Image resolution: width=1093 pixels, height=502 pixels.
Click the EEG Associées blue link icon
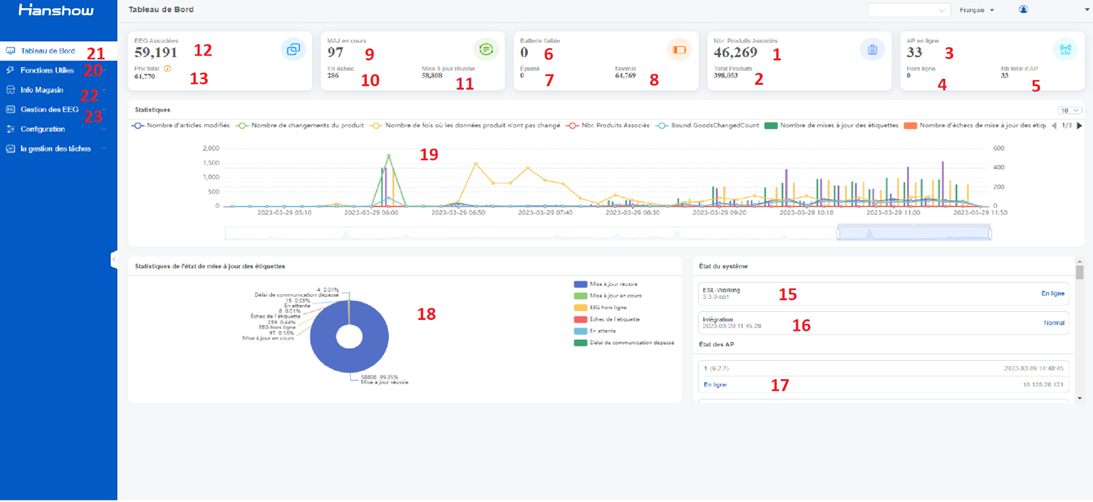pyautogui.click(x=293, y=49)
